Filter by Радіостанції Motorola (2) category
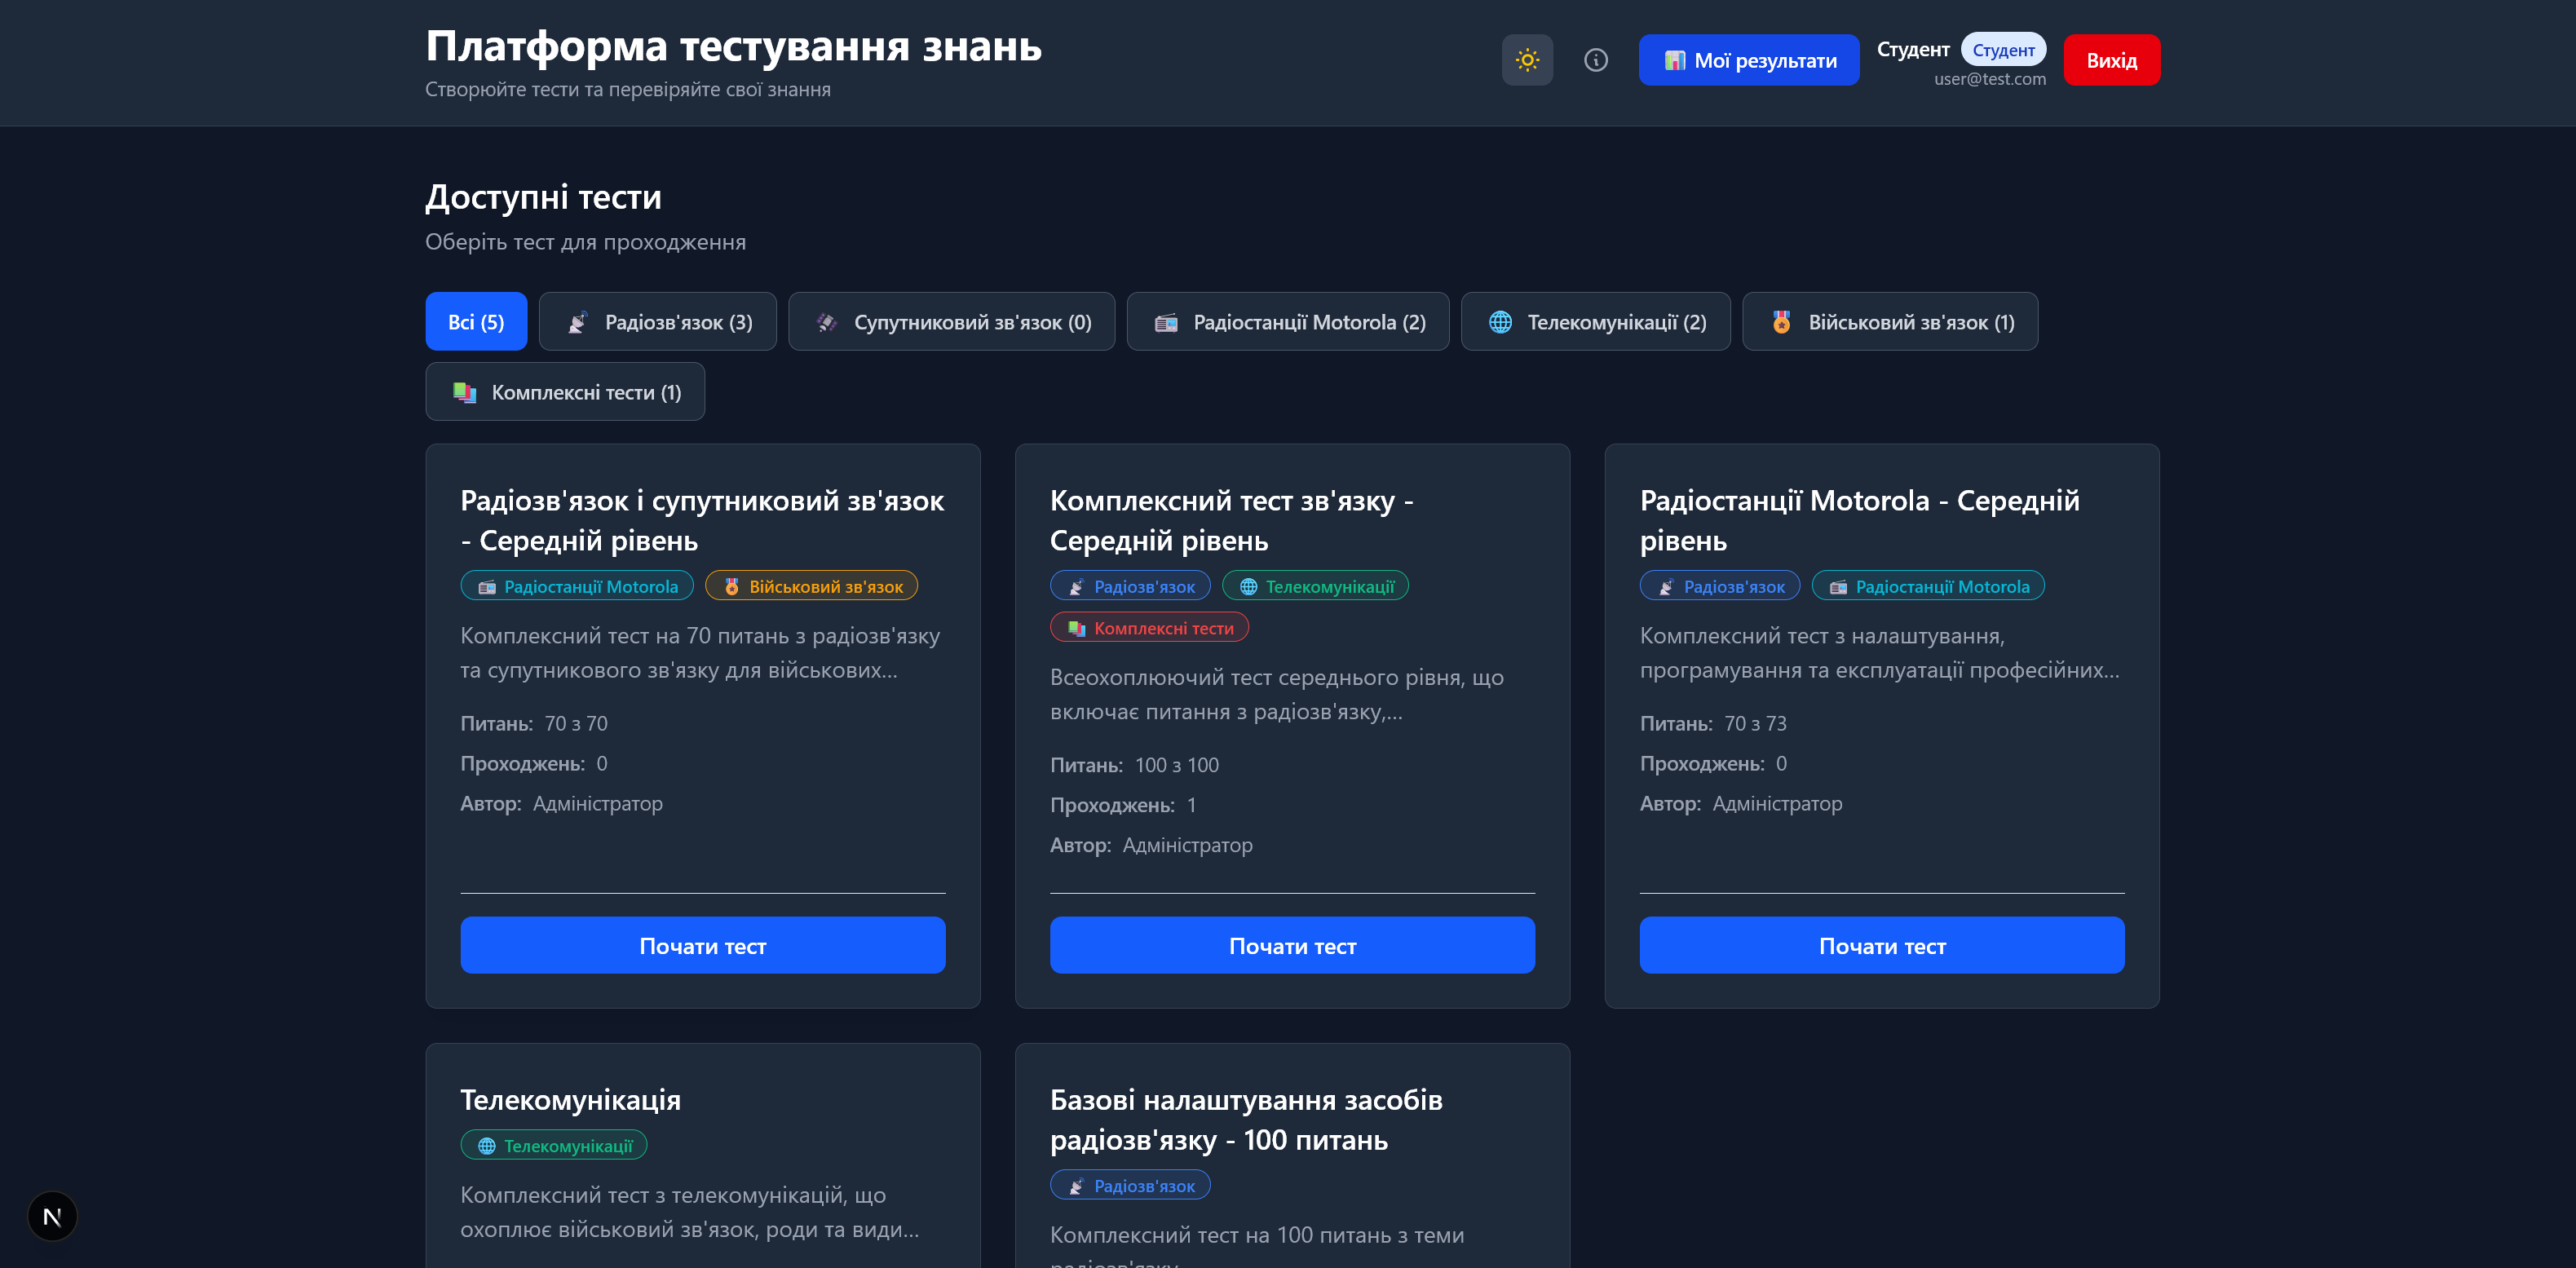 click(1288, 322)
